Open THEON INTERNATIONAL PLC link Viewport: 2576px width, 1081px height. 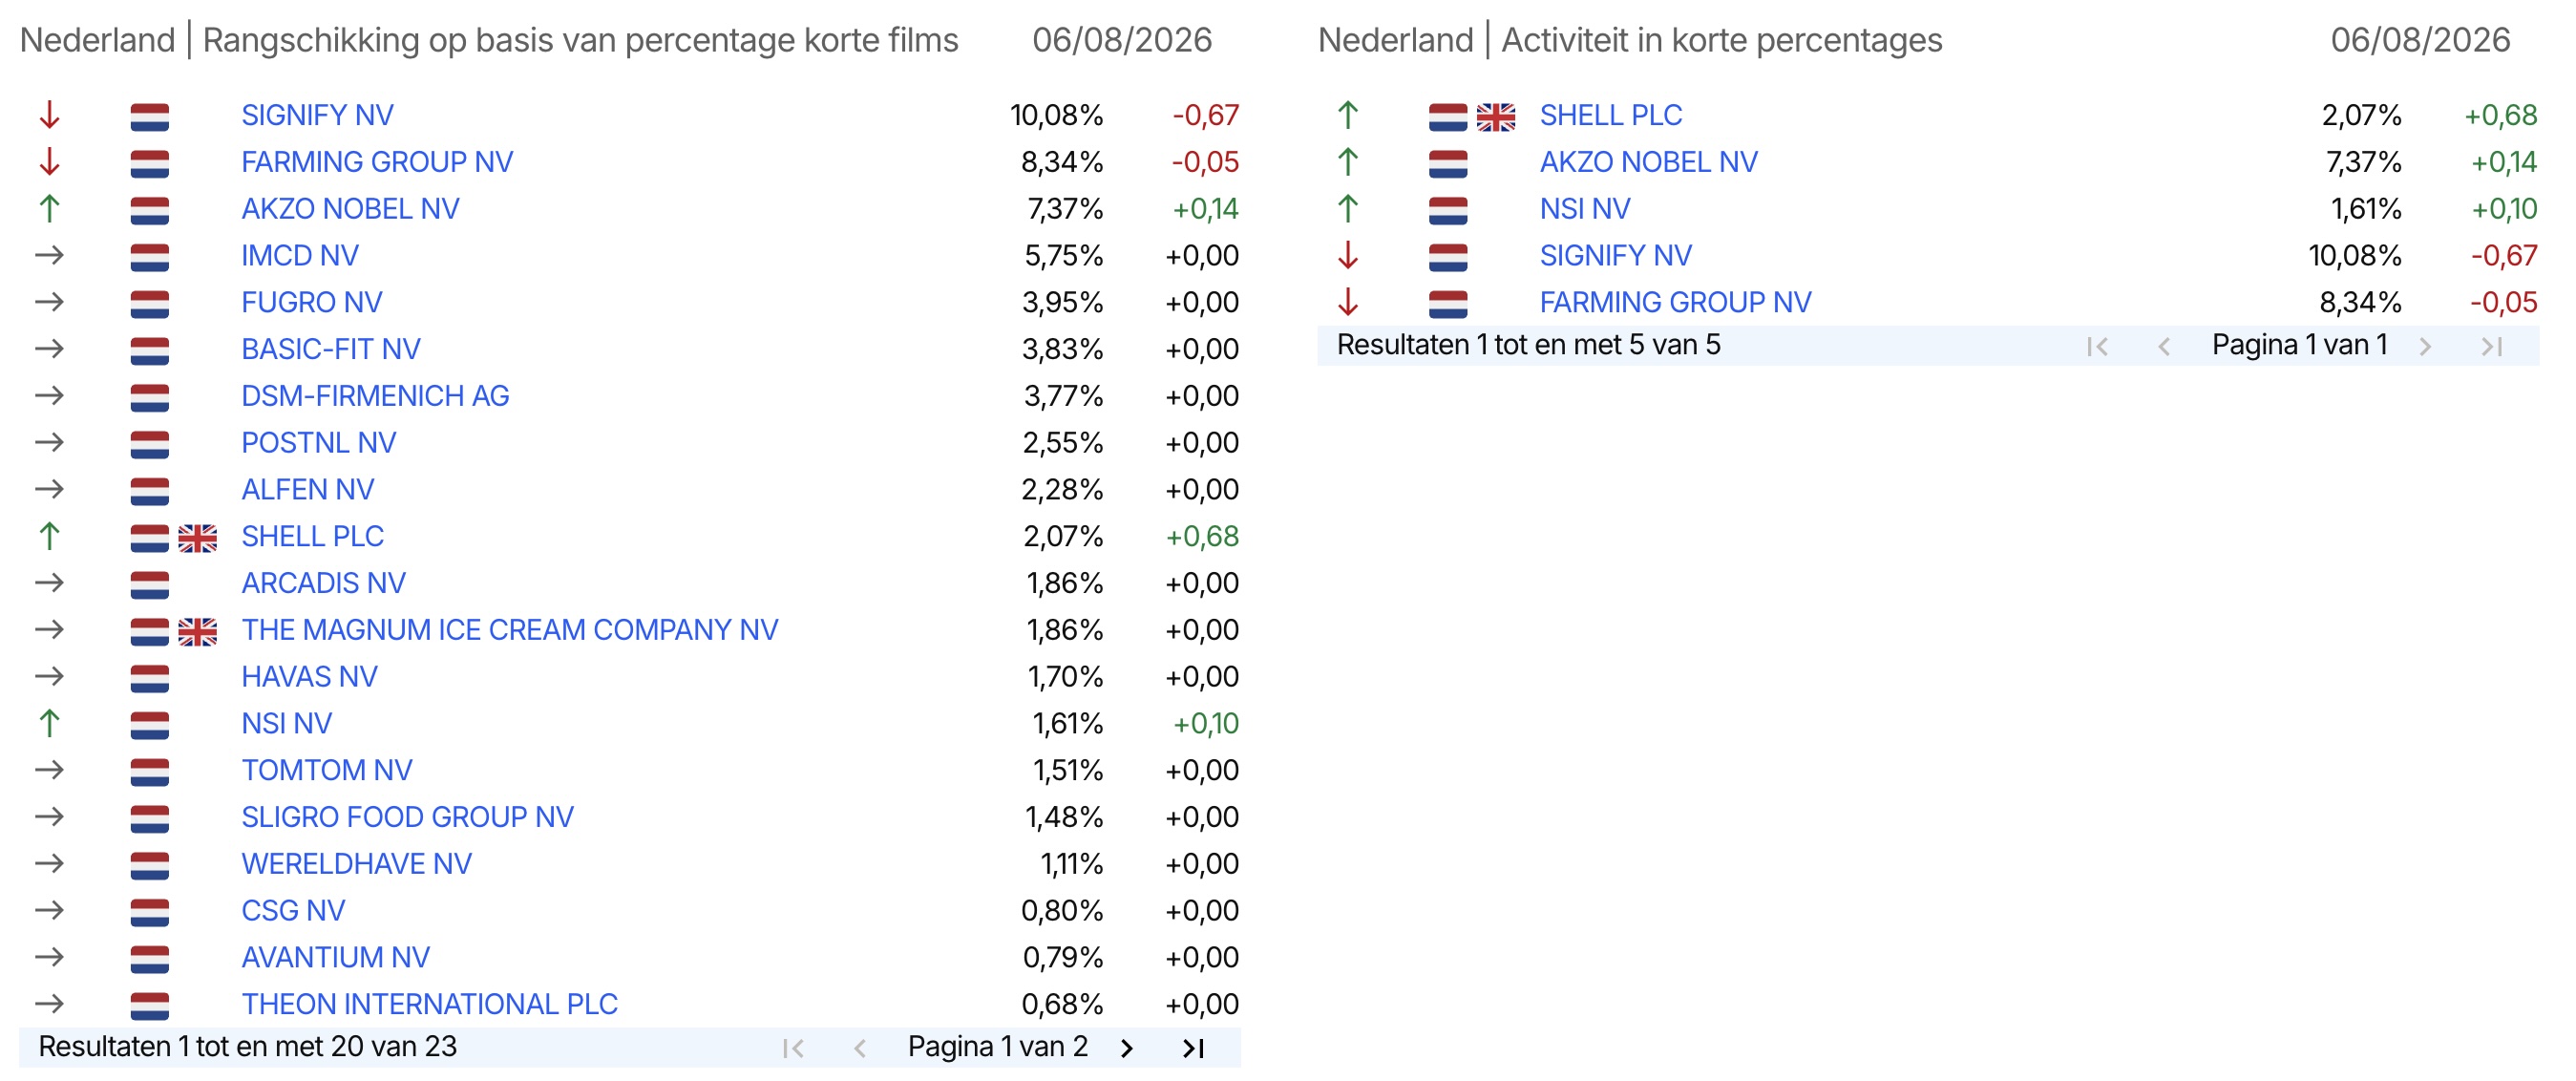coord(429,1004)
